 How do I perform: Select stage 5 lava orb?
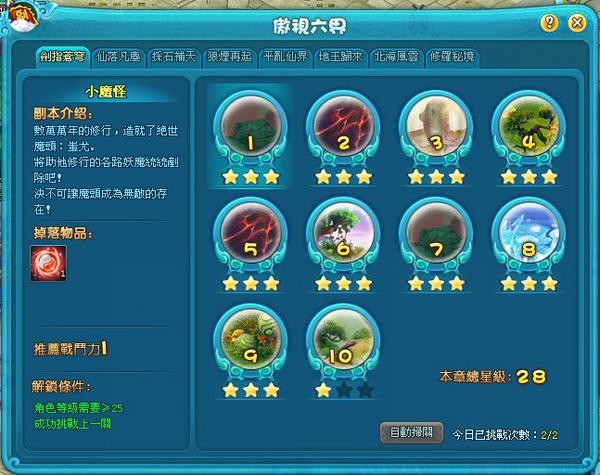click(251, 233)
